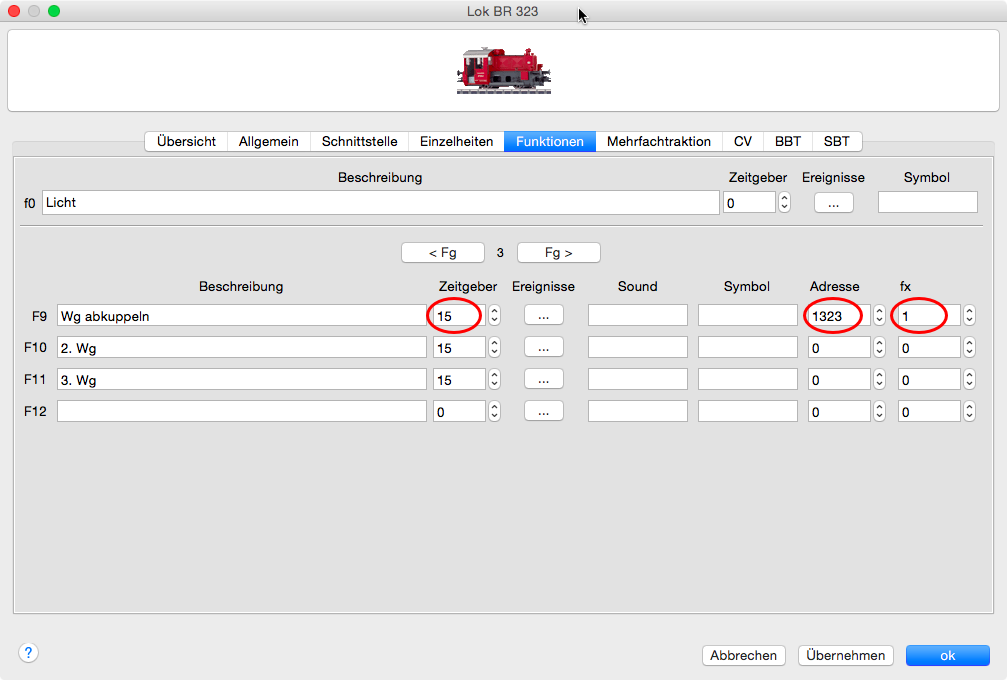Go to next function group
Image resolution: width=1007 pixels, height=680 pixels.
[558, 253]
